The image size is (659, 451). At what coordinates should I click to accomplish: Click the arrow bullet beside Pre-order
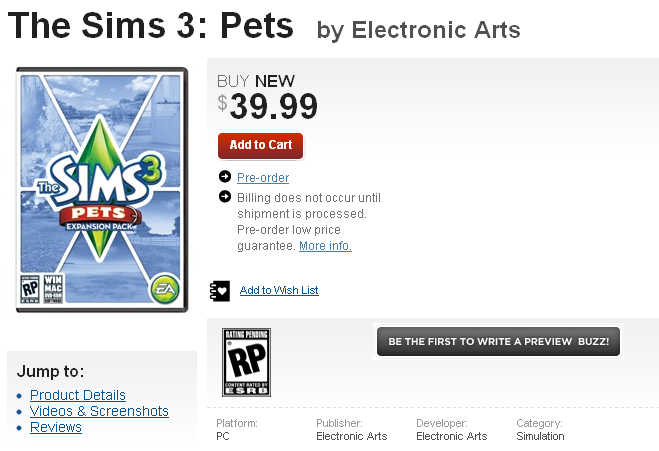225,178
